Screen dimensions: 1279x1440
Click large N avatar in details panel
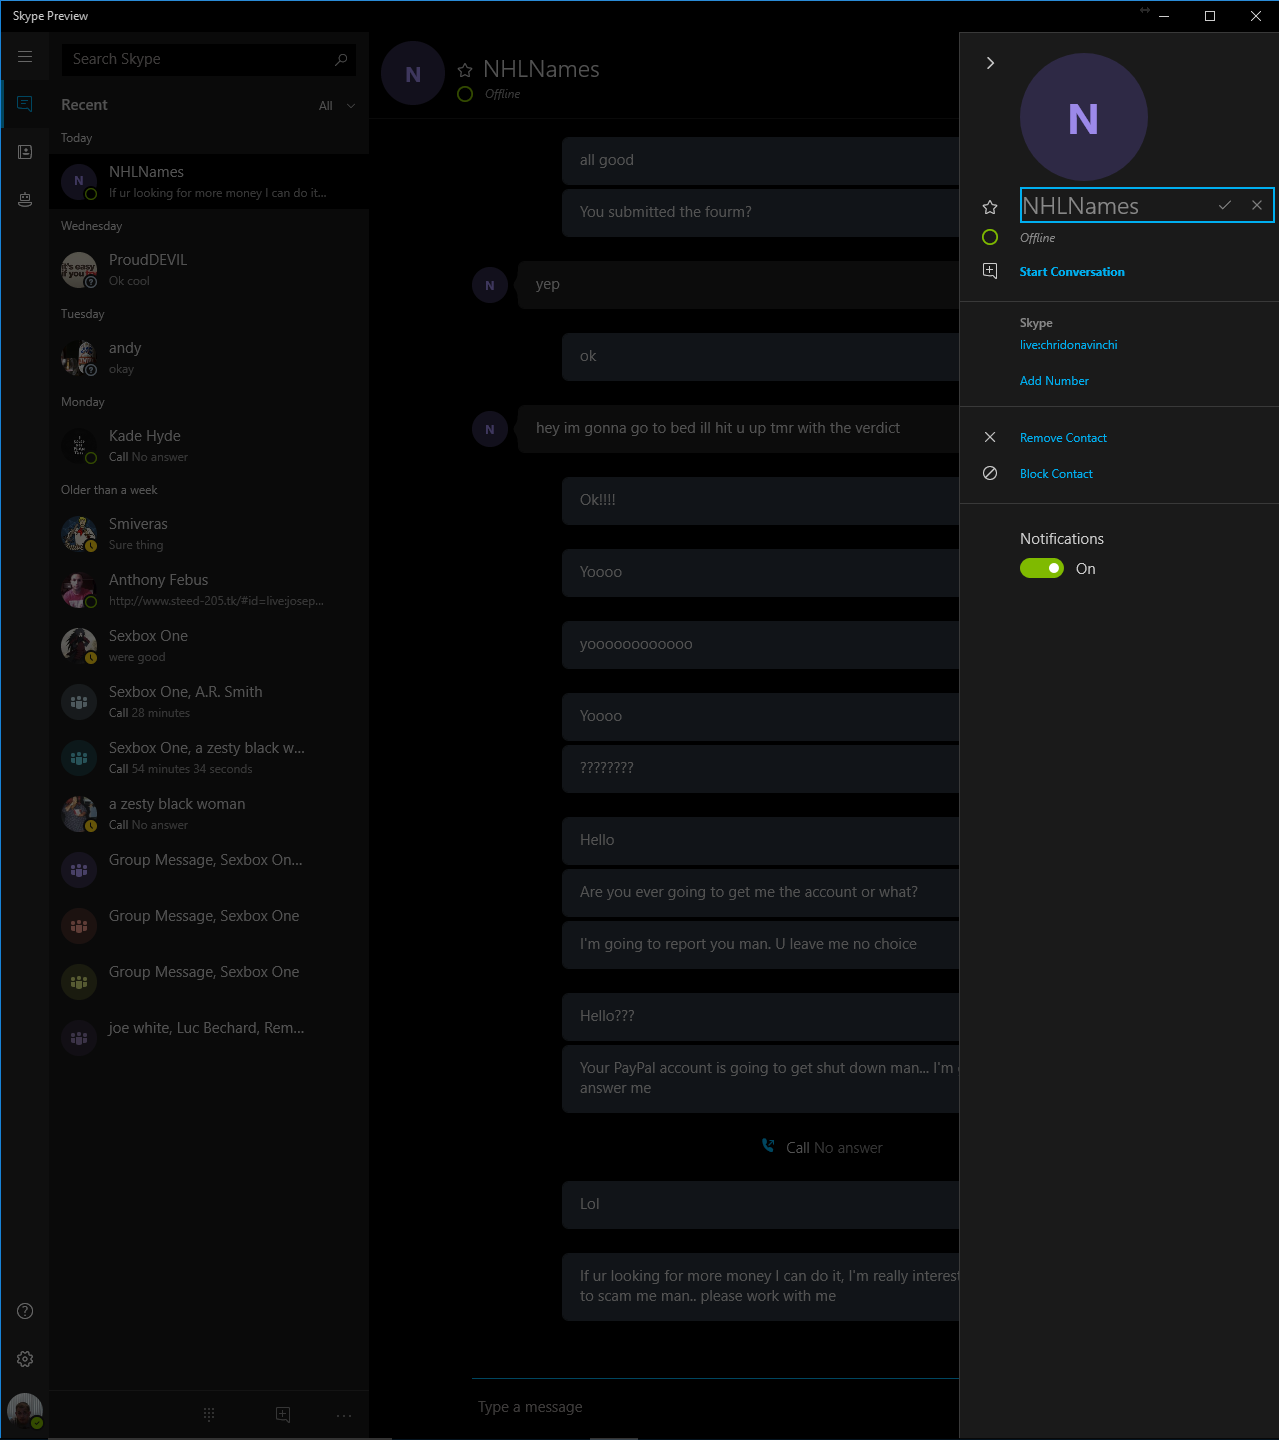click(1083, 117)
